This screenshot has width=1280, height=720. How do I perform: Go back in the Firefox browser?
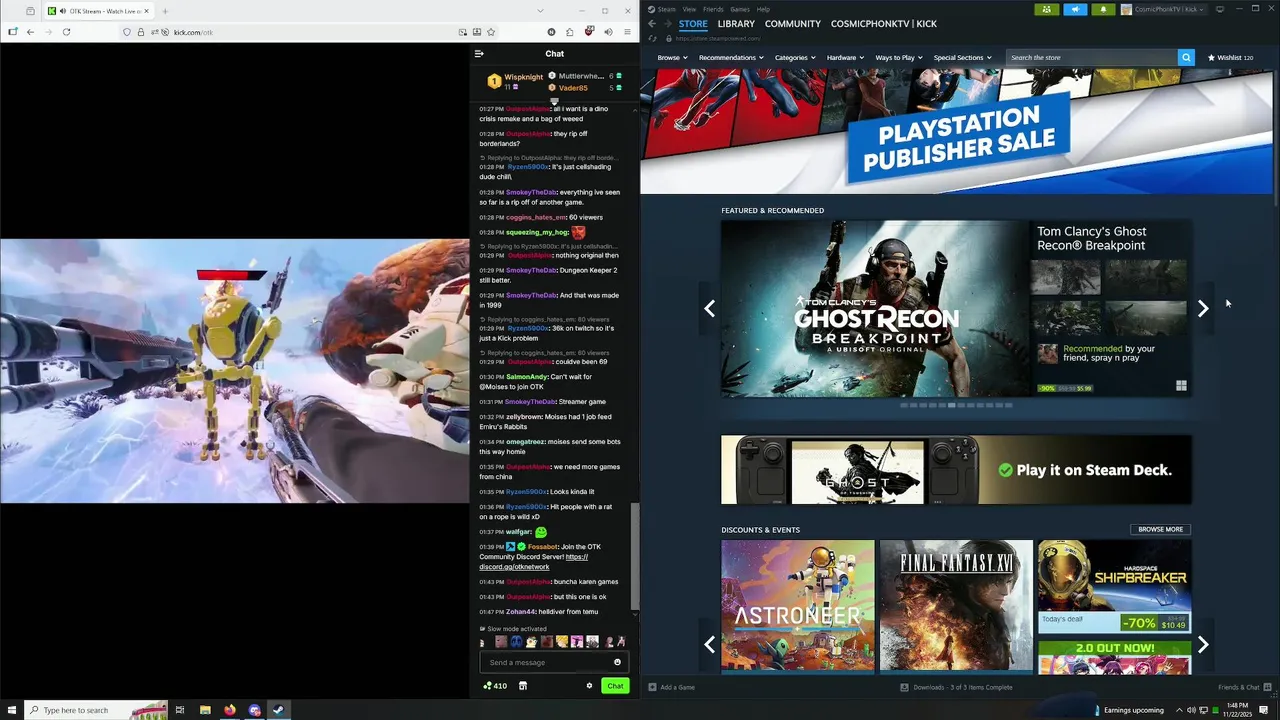click(30, 32)
